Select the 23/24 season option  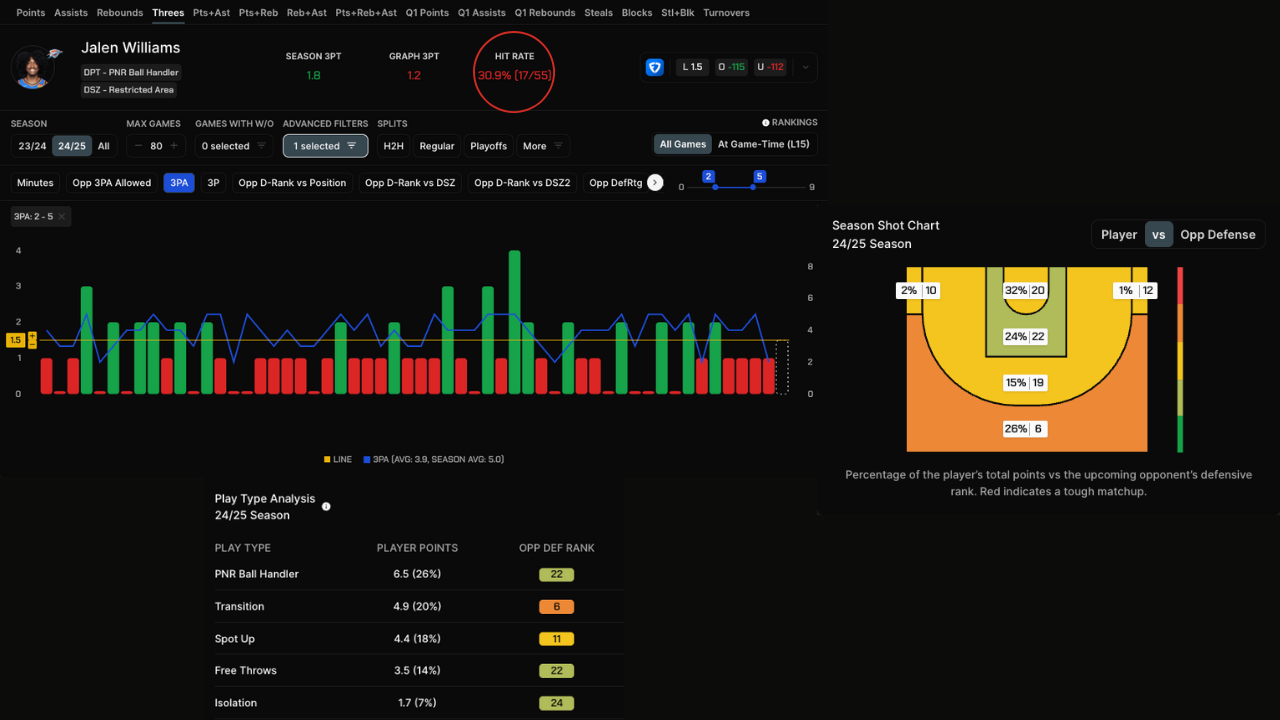32,146
